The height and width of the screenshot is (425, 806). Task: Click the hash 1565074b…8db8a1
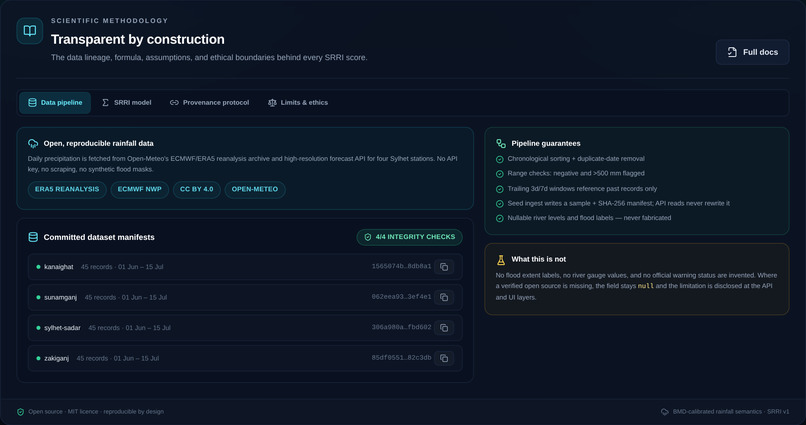401,267
